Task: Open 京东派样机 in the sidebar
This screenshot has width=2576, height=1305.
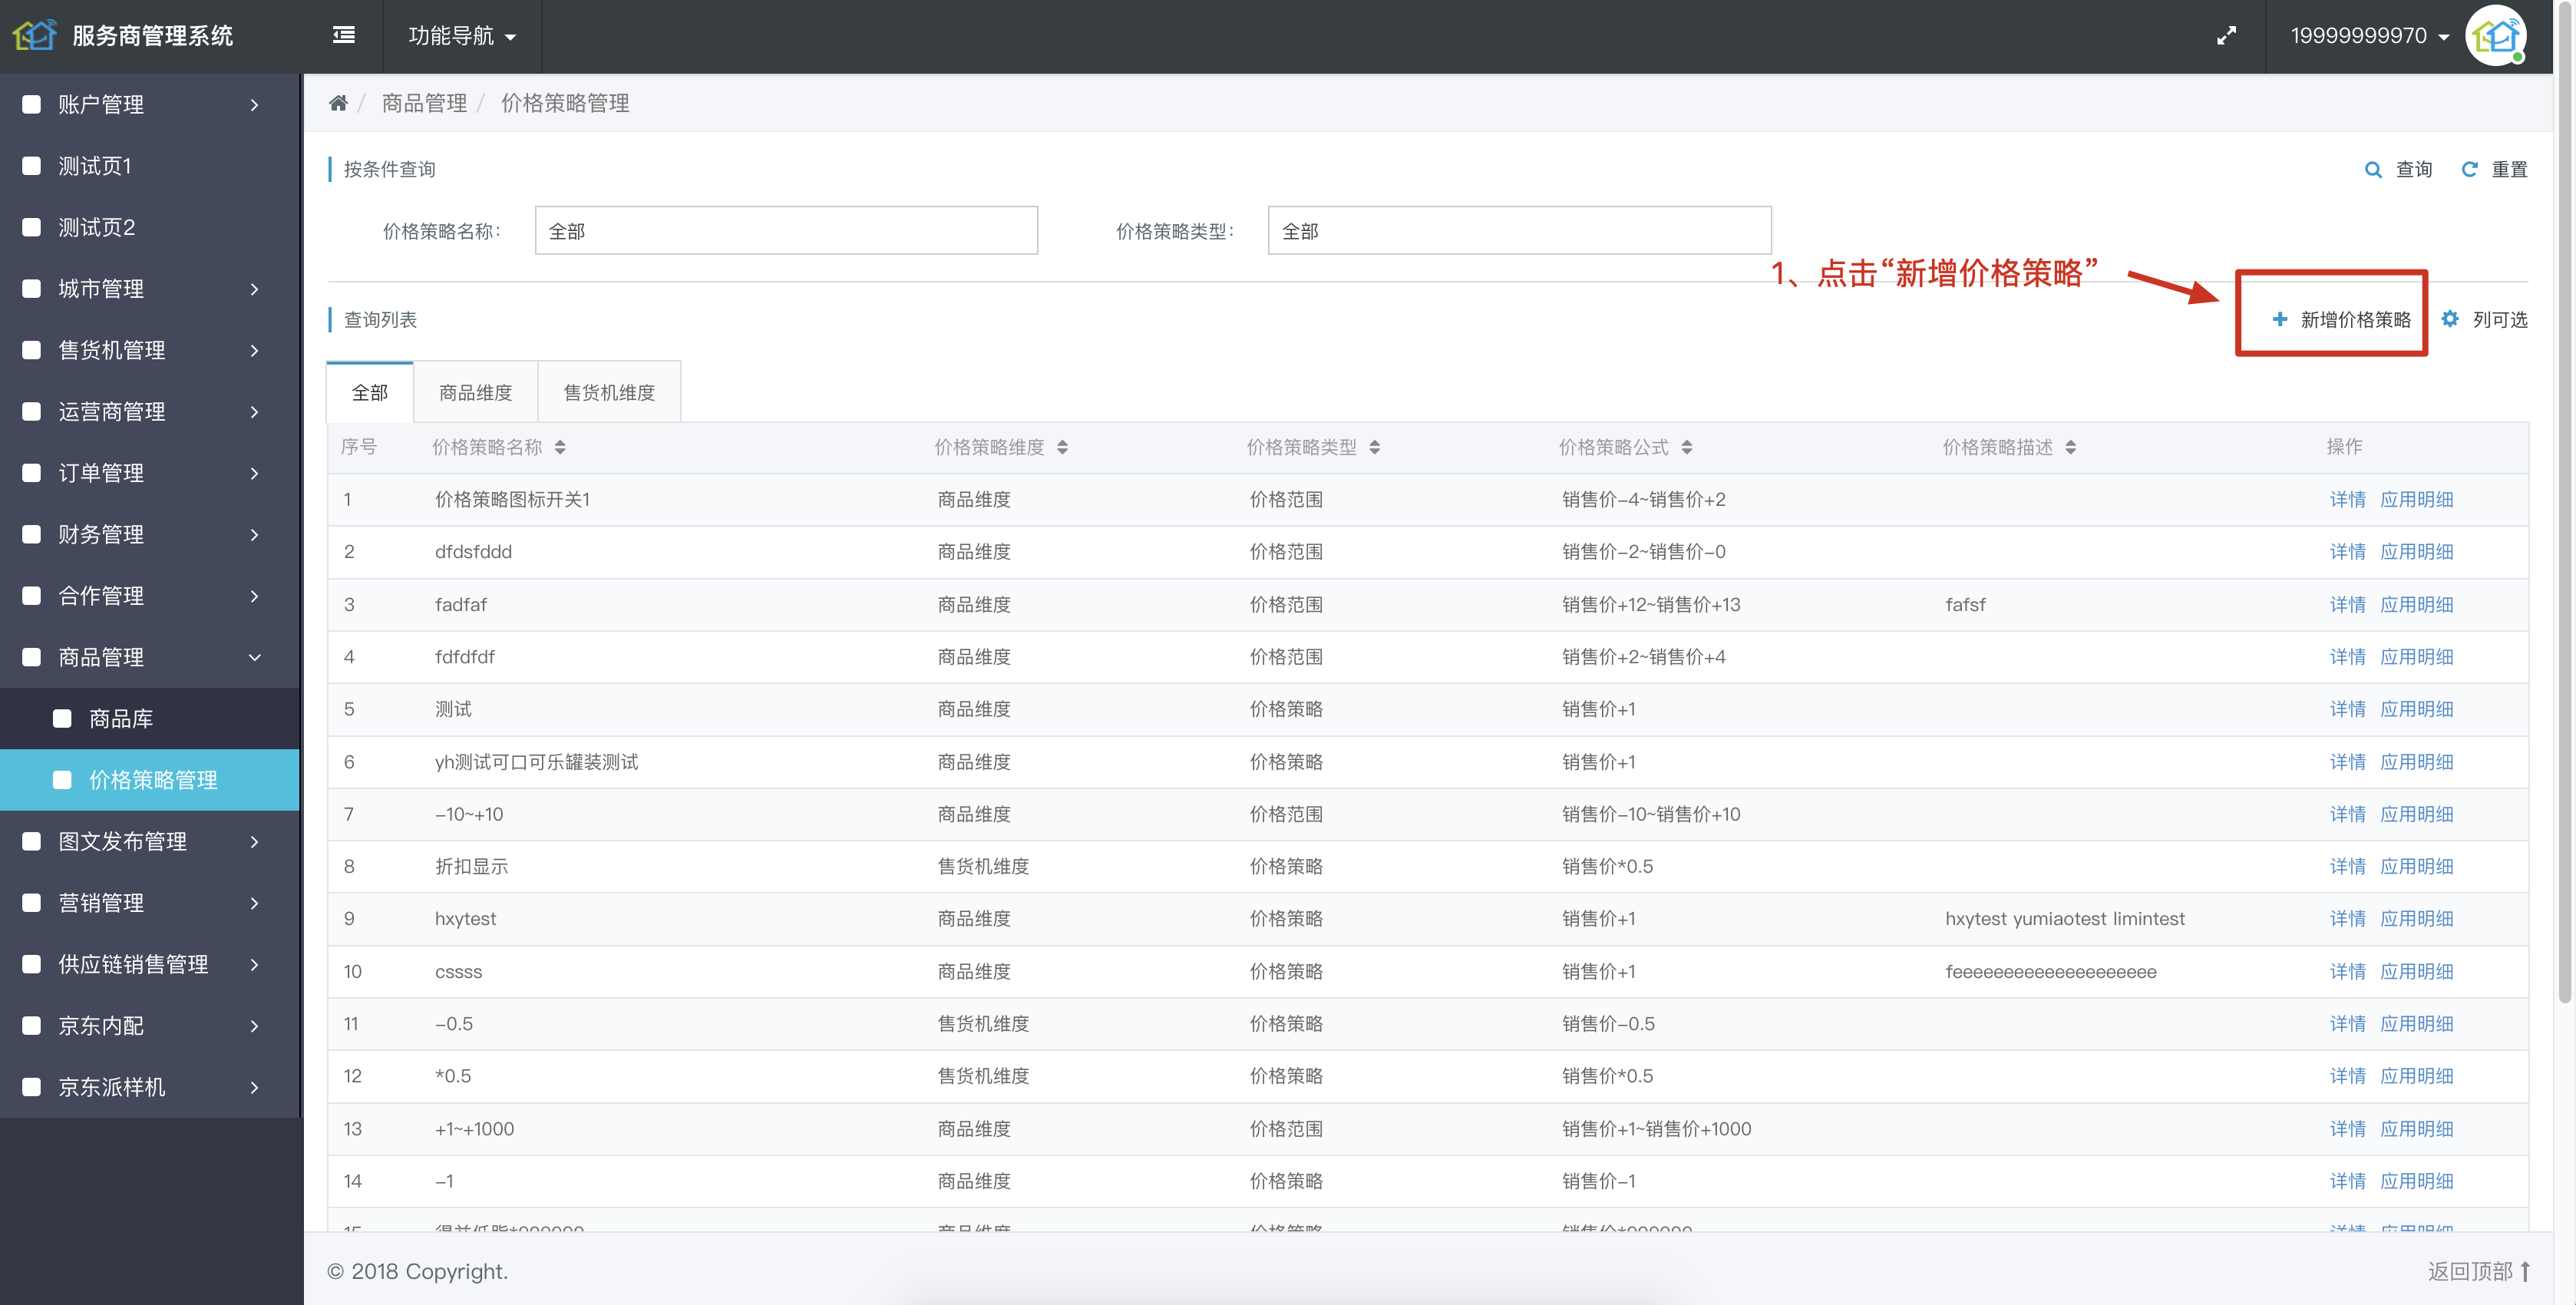Action: click(150, 1087)
